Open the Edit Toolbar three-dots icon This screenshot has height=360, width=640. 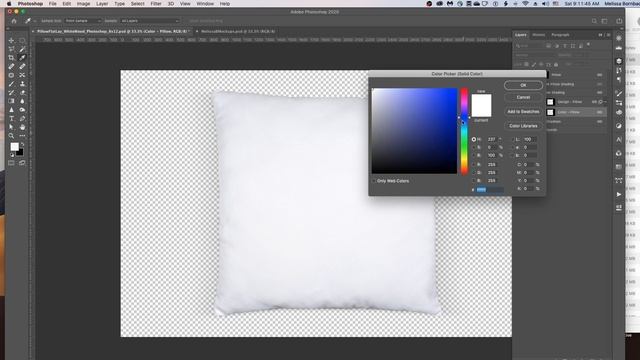22,136
